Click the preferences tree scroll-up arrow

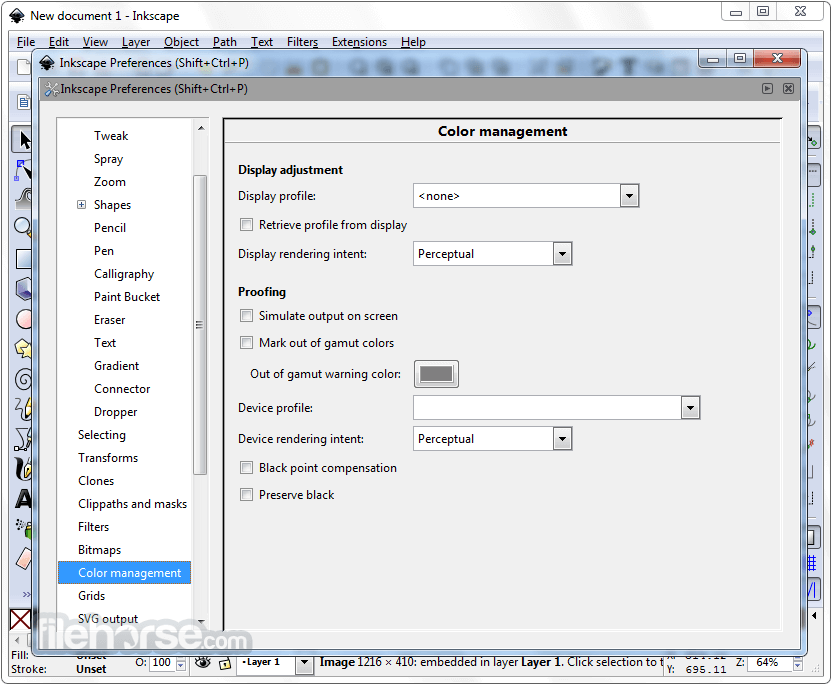(x=201, y=128)
